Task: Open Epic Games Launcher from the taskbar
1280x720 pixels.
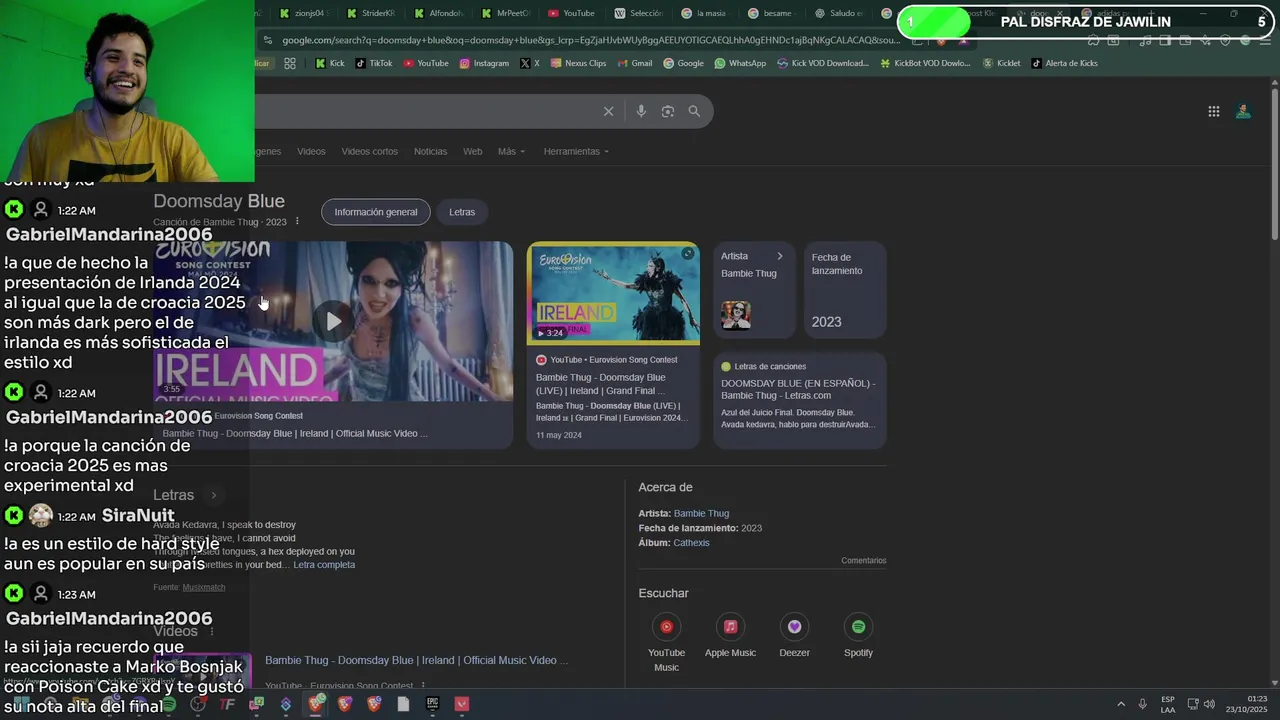Action: tap(432, 704)
